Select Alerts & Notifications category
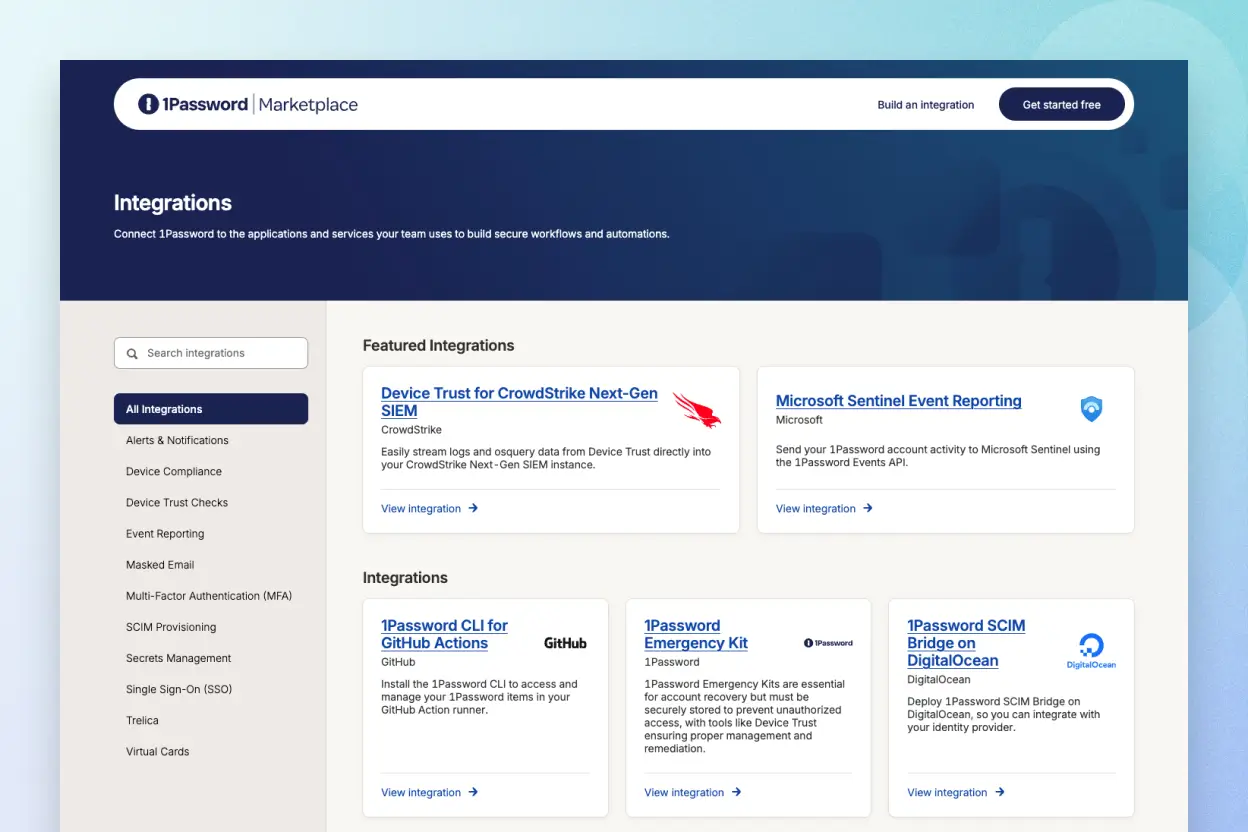1248x832 pixels. click(211, 440)
